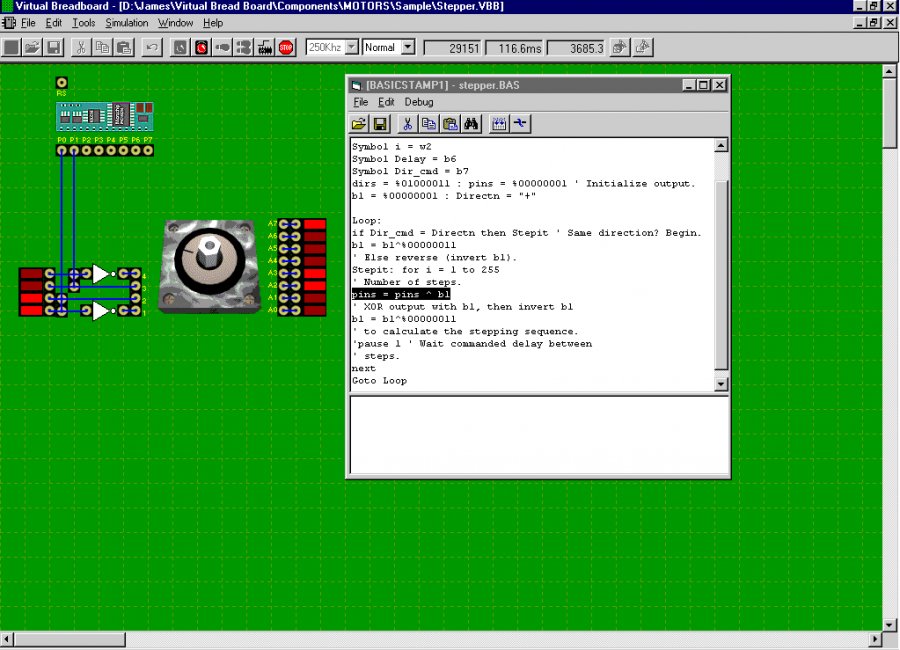Click the Copy icon in main toolbar

point(102,47)
